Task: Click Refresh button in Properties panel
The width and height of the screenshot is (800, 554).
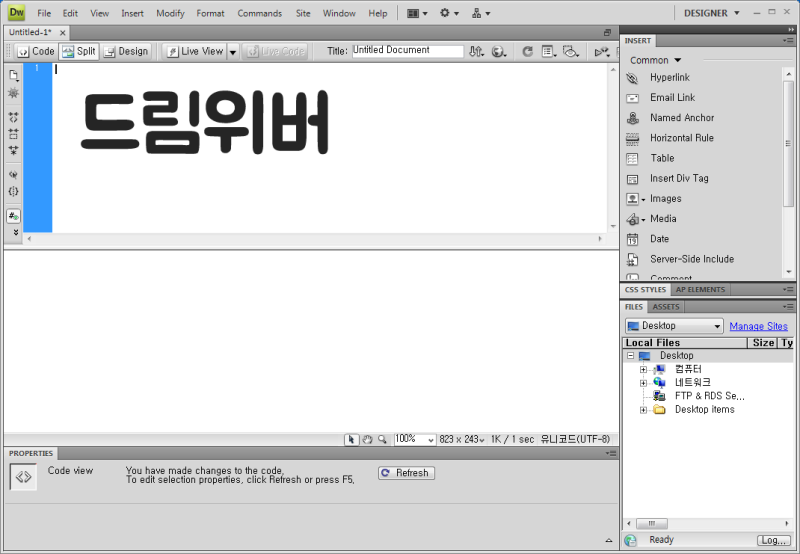Action: [x=407, y=473]
